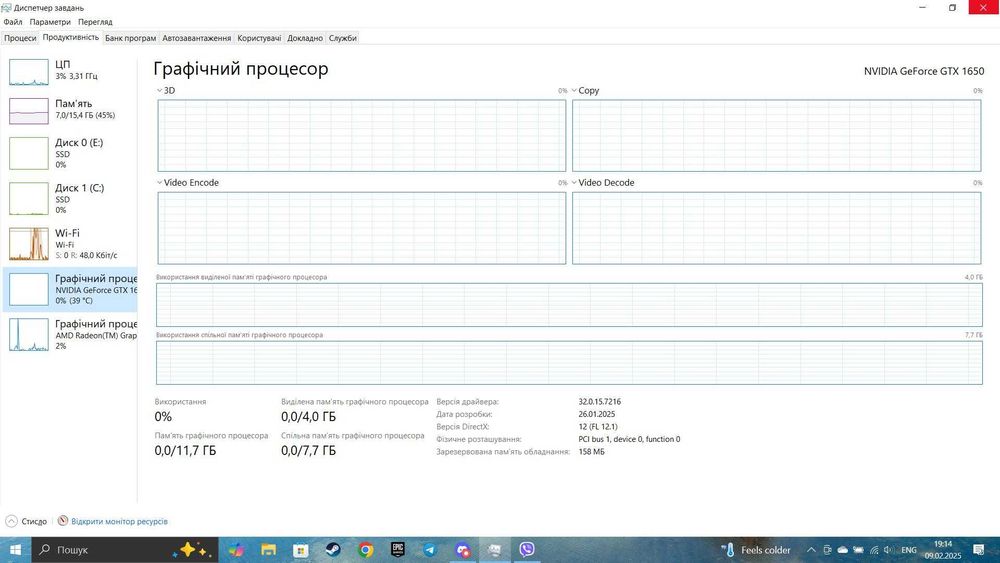Open the Feels colder weather widget
Screen dimensions: 1000x563
(x=756, y=550)
